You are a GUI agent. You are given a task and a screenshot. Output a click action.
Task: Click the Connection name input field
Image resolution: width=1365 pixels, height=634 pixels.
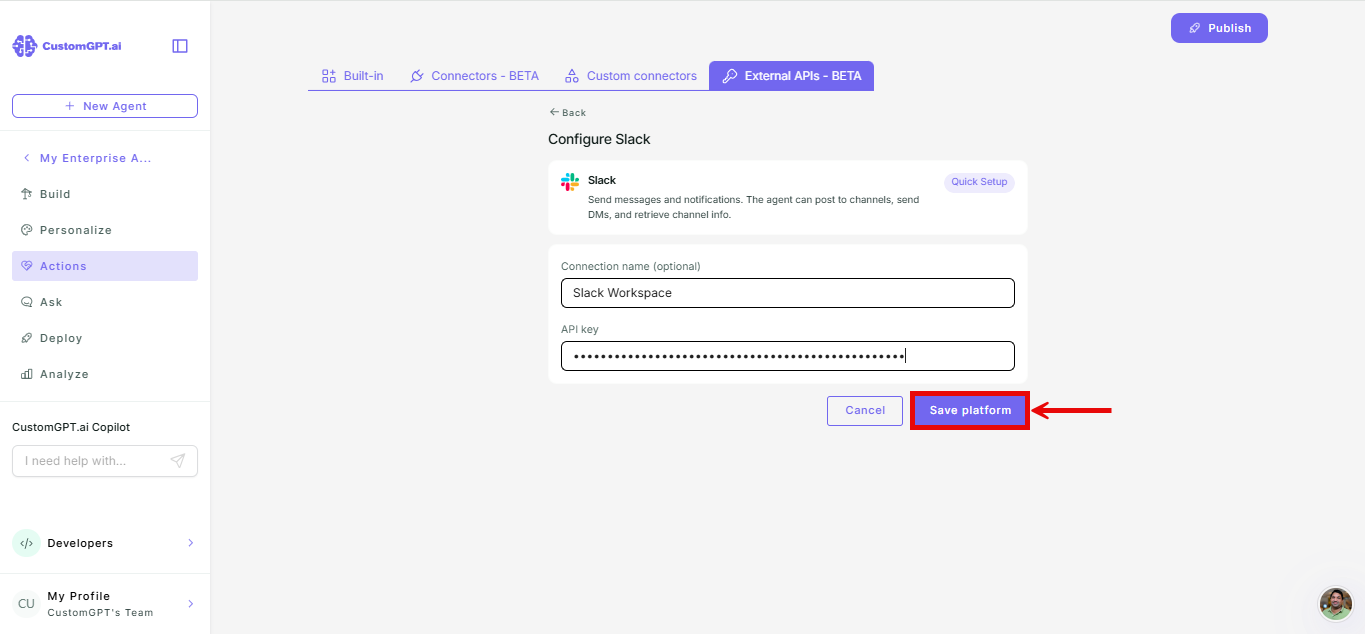pyautogui.click(x=788, y=293)
